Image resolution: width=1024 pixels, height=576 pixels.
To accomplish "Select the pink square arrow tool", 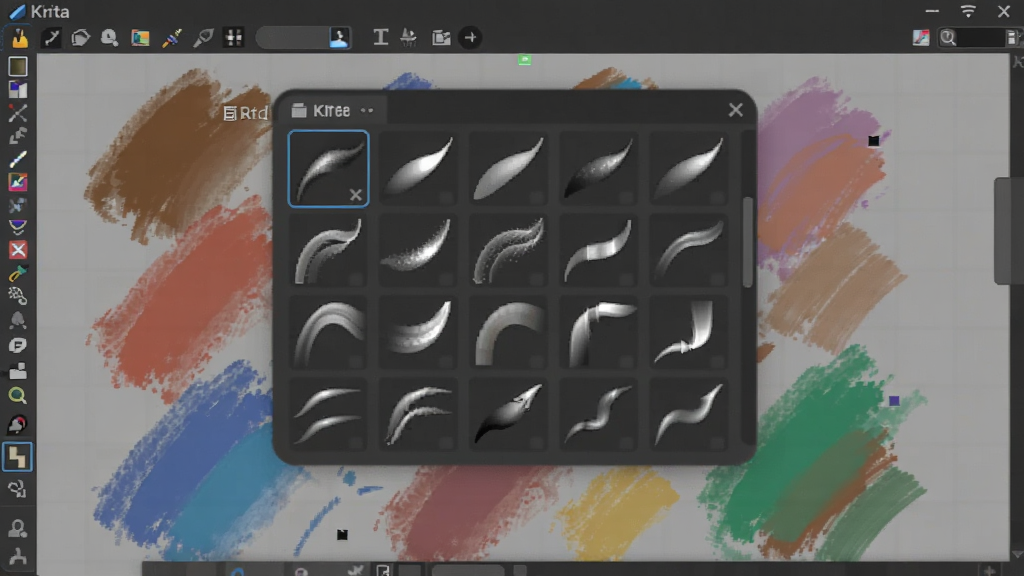I will (x=18, y=182).
